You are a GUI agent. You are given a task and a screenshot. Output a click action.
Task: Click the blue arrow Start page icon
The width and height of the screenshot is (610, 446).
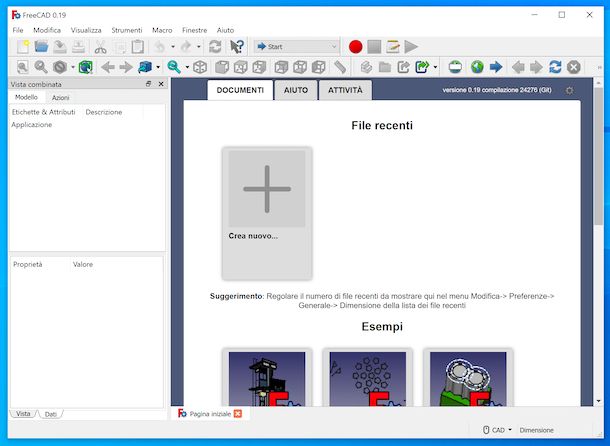coord(496,67)
